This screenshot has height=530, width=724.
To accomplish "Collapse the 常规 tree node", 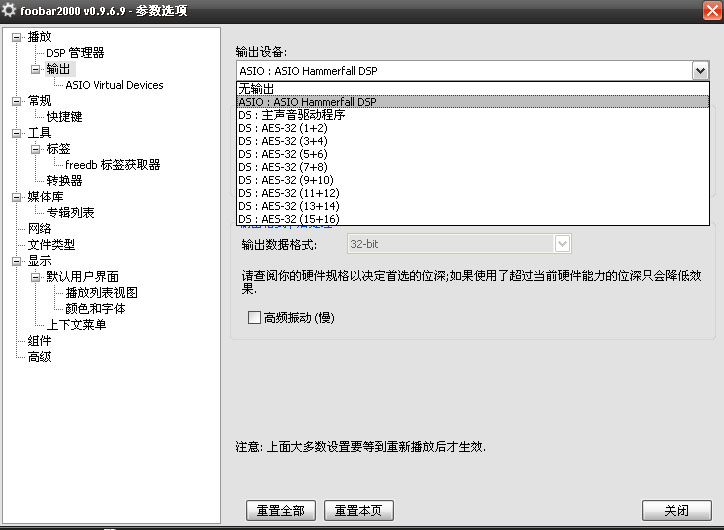I will pyautogui.click(x=16, y=101).
